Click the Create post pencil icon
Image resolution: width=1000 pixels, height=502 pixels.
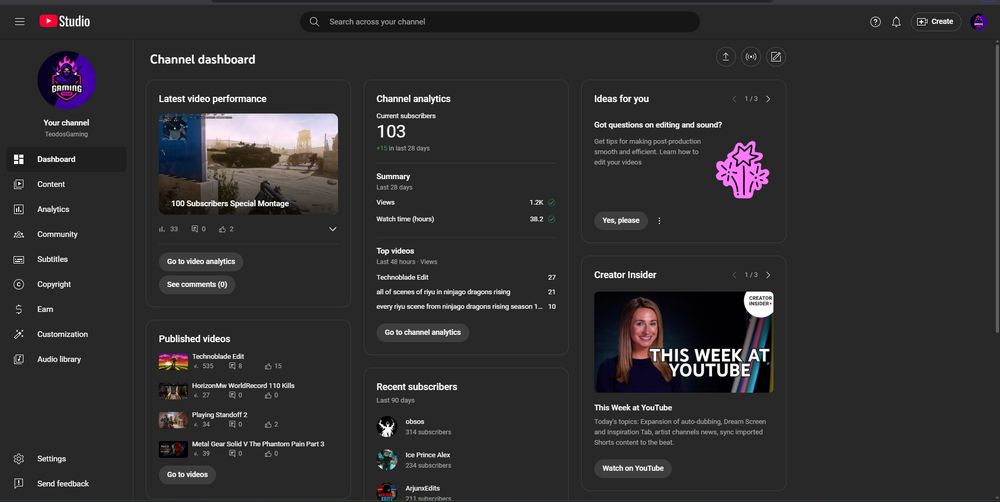776,57
